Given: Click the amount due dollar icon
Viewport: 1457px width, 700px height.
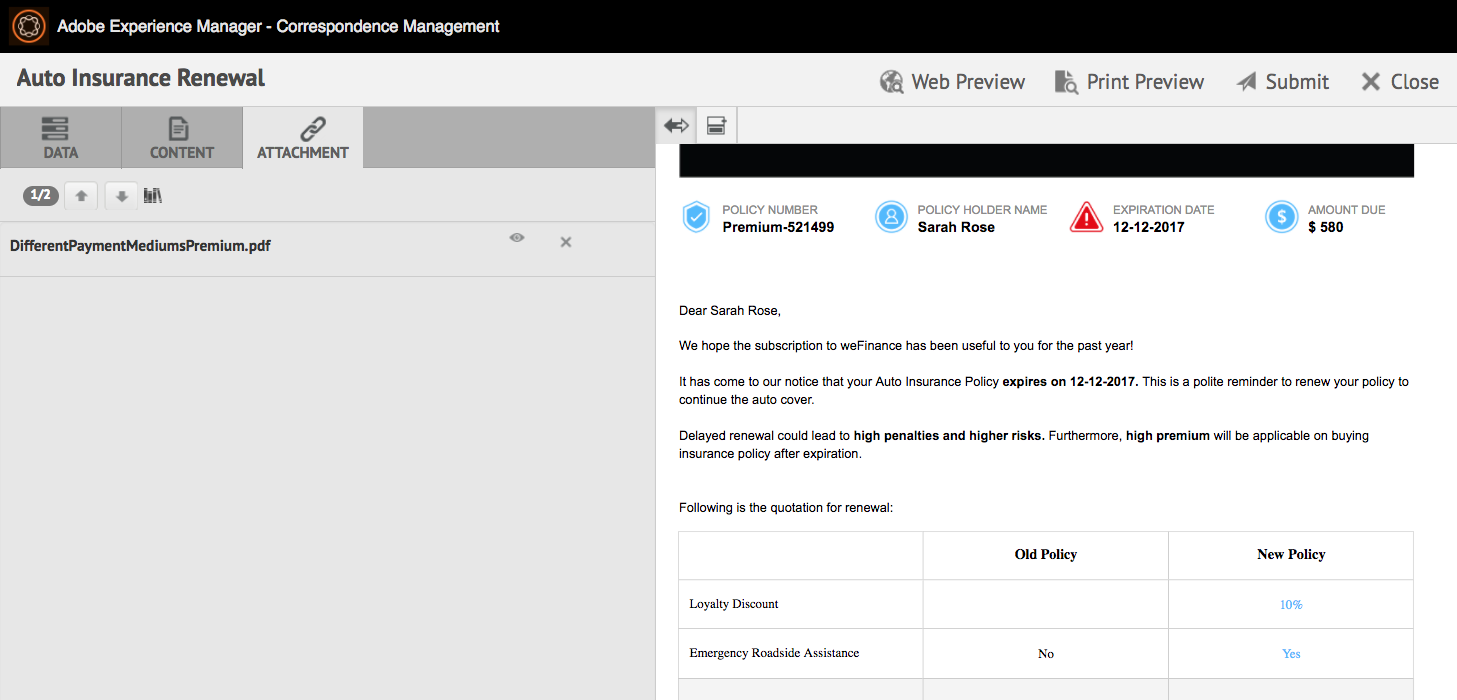Looking at the screenshot, I should coord(1281,217).
